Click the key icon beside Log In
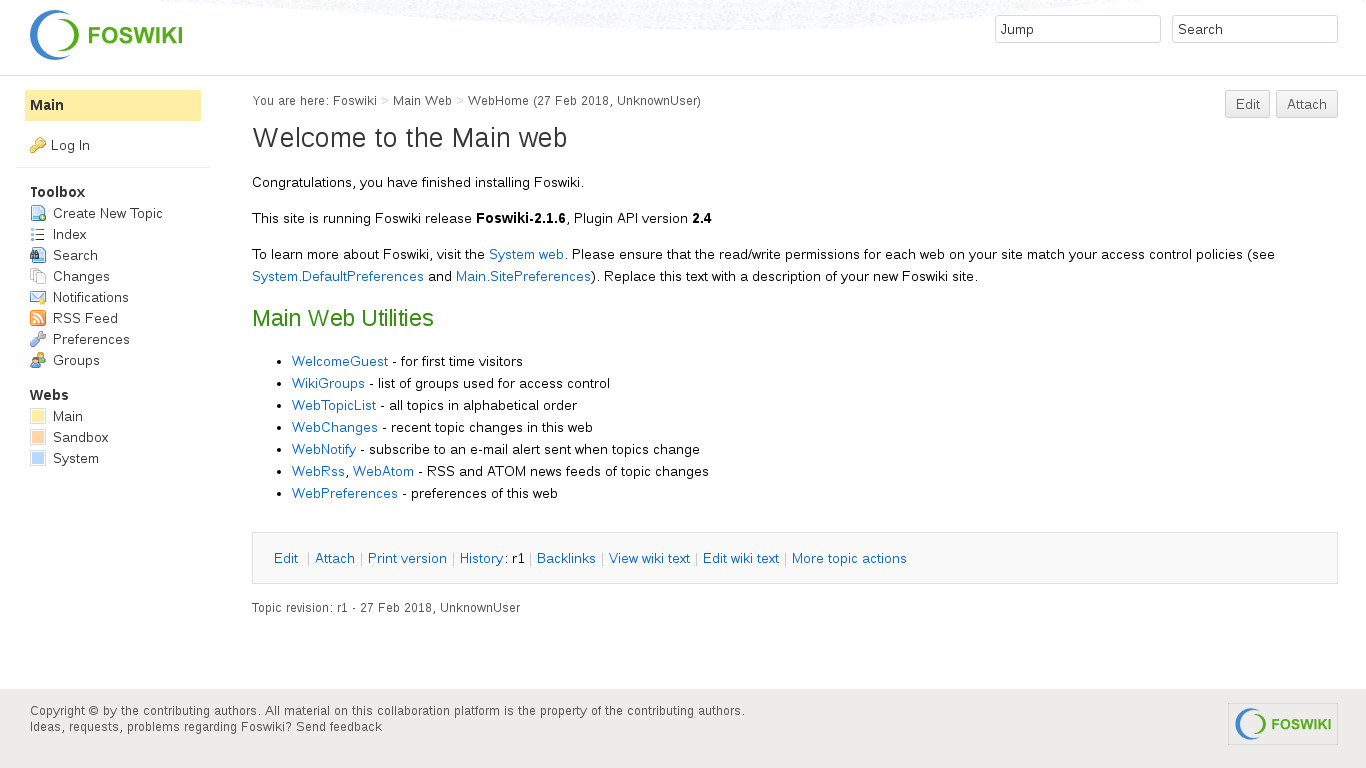Viewport: 1366px width, 768px height. click(38, 145)
